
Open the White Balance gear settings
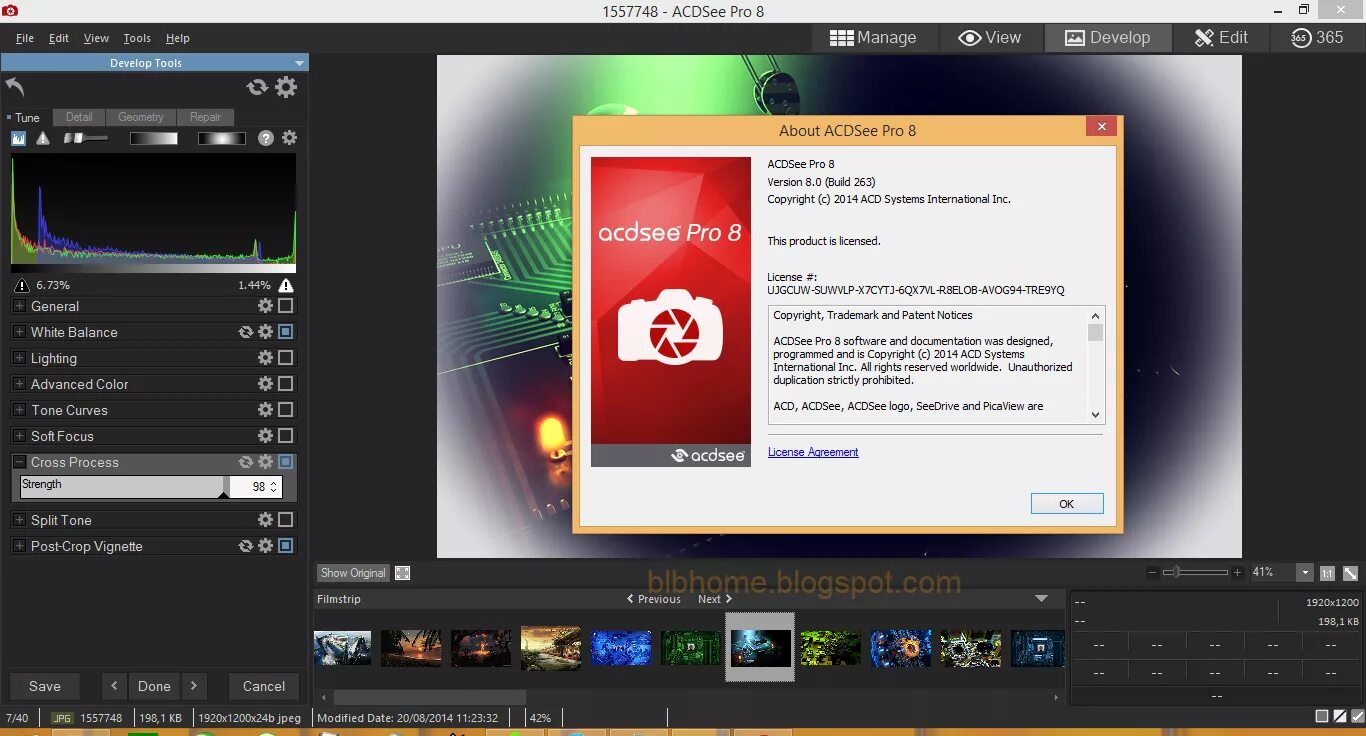265,332
